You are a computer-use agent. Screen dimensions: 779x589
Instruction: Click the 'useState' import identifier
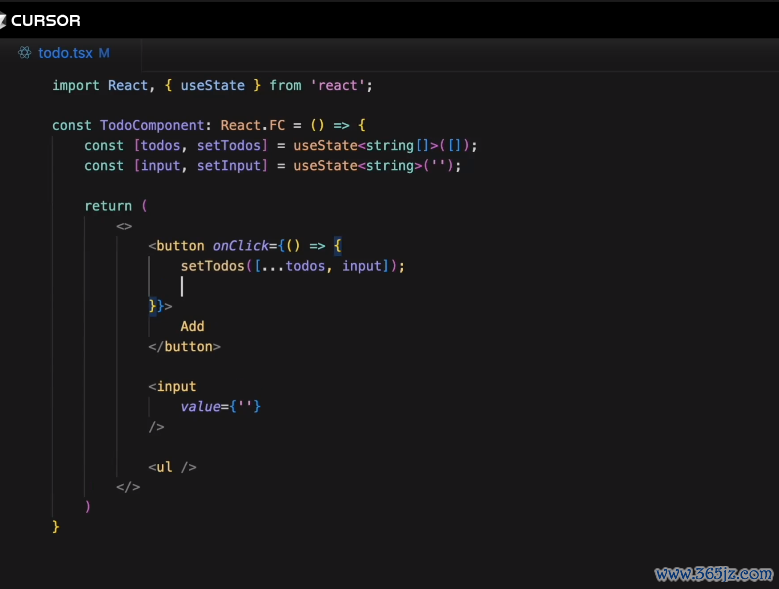tap(213, 85)
